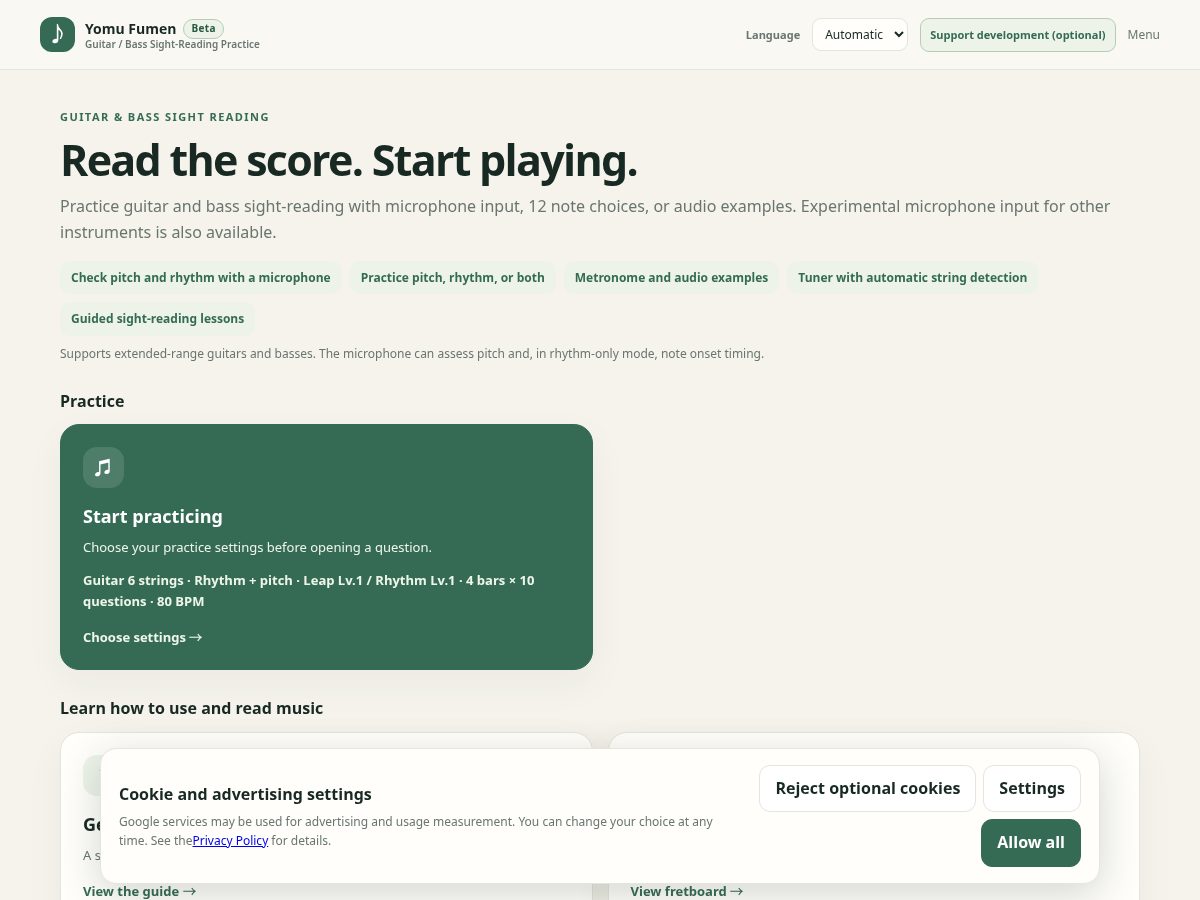Click 'Supports extended-range guitars and basses' note

coord(412,354)
